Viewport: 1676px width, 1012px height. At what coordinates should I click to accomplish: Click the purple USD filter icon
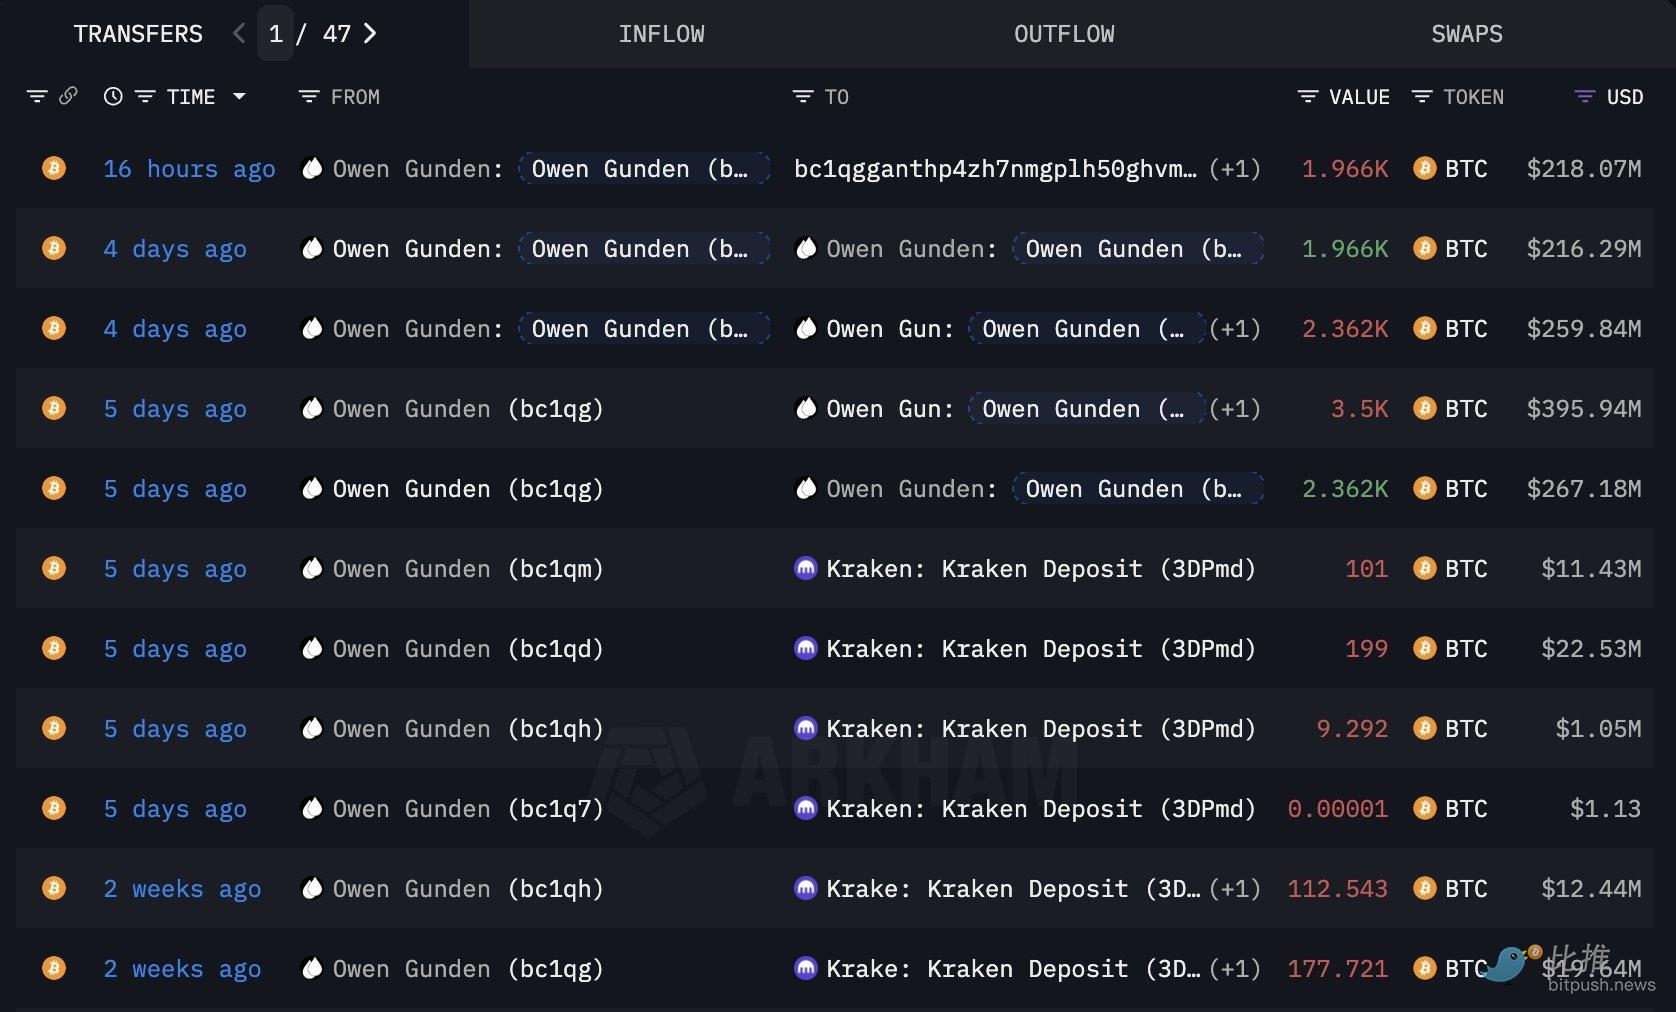pyautogui.click(x=1584, y=97)
